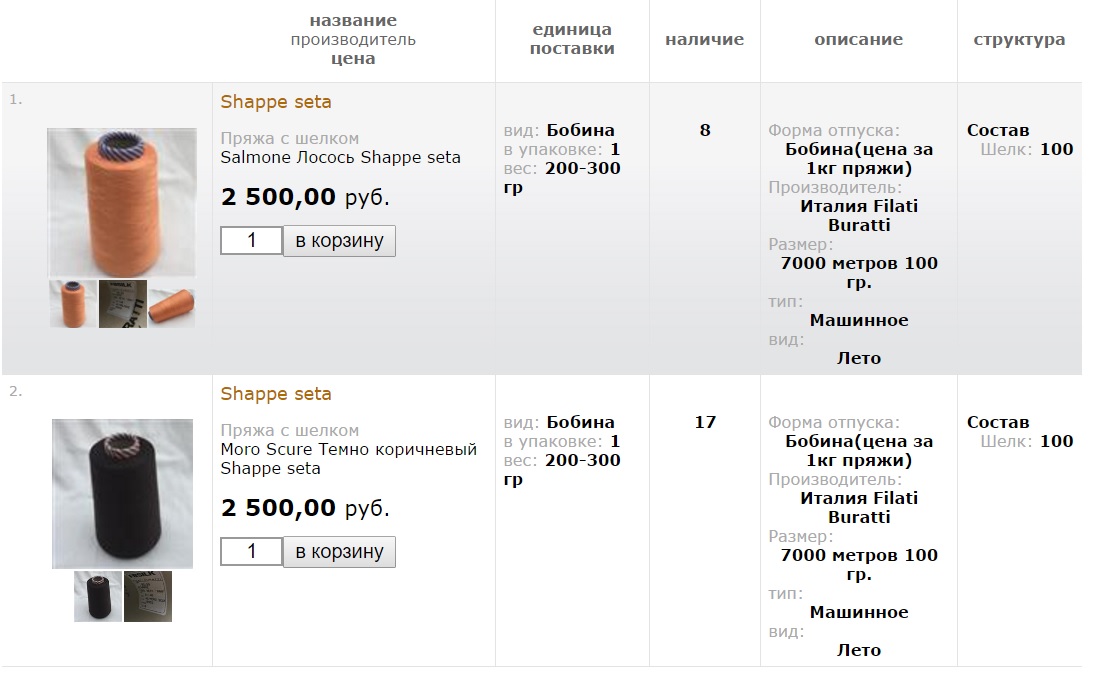
Task: Click the описание column header
Action: pos(858,40)
